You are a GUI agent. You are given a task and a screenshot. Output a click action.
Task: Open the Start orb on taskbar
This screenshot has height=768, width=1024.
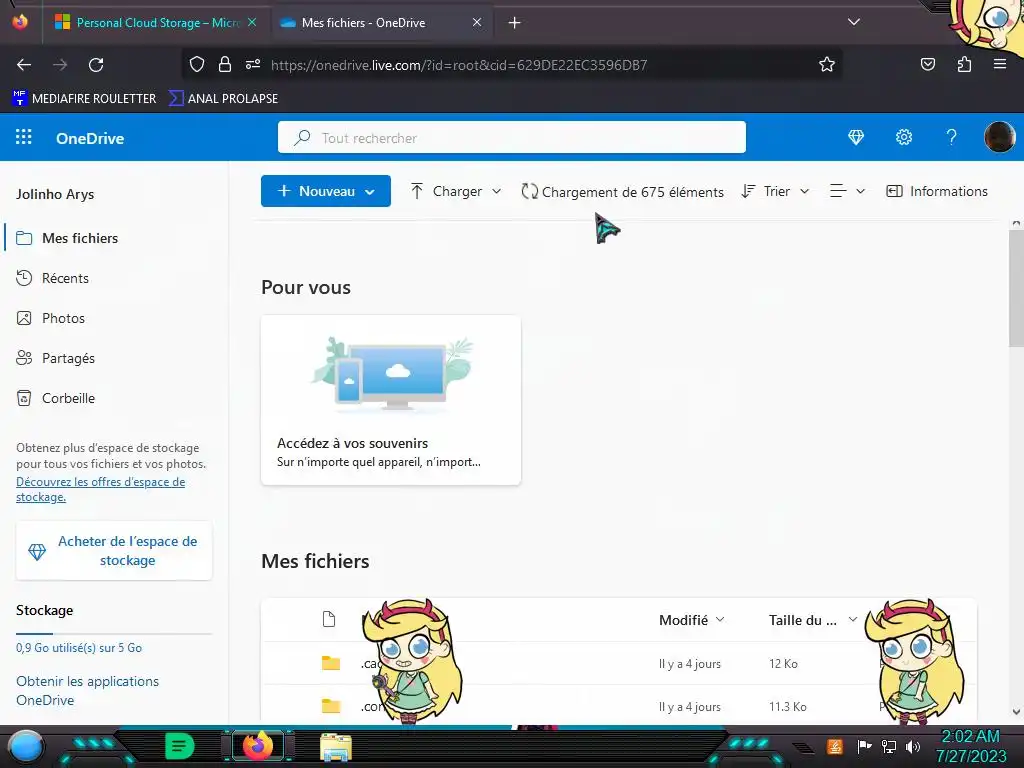pos(26,746)
